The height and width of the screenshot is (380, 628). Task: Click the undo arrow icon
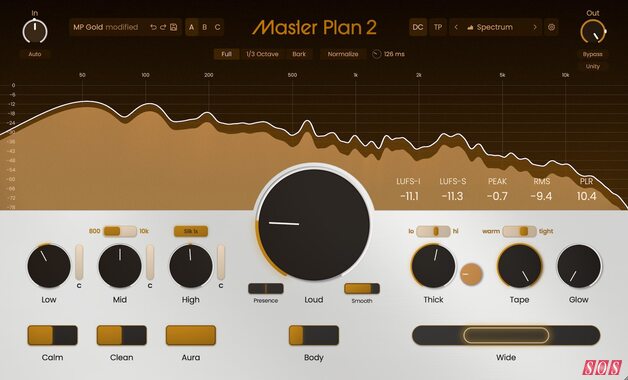[153, 27]
